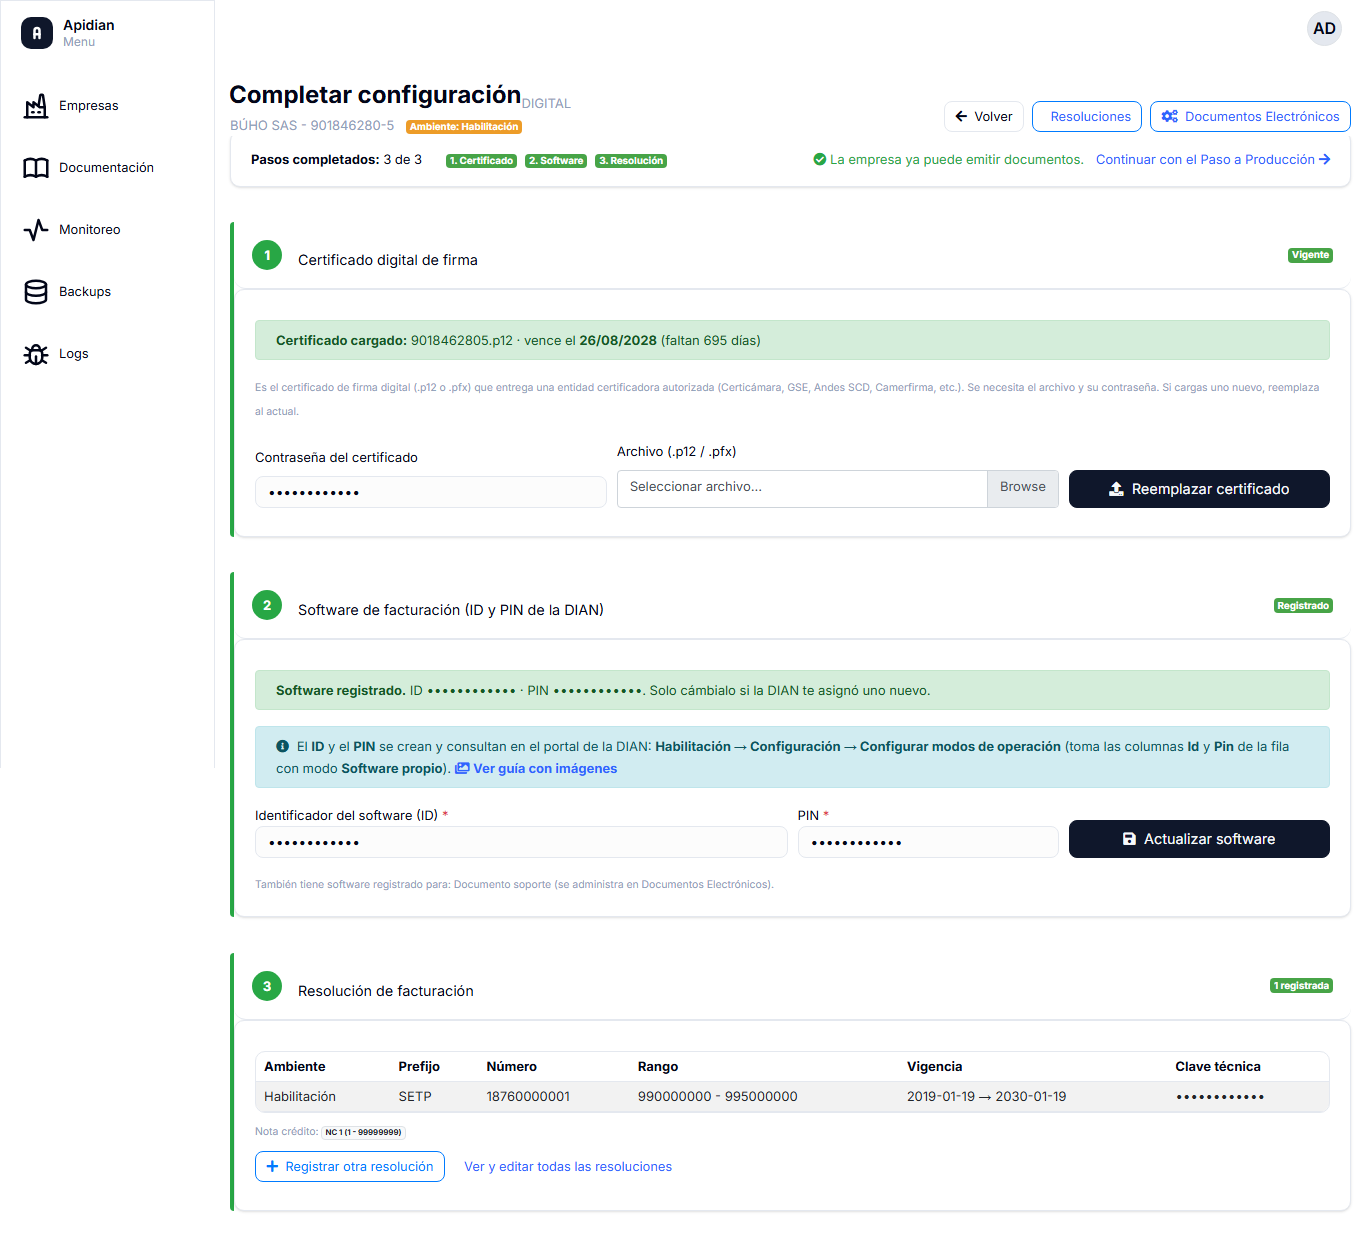Click the upload icon in Reemplazar certificado
The height and width of the screenshot is (1248, 1366).
pos(1116,489)
